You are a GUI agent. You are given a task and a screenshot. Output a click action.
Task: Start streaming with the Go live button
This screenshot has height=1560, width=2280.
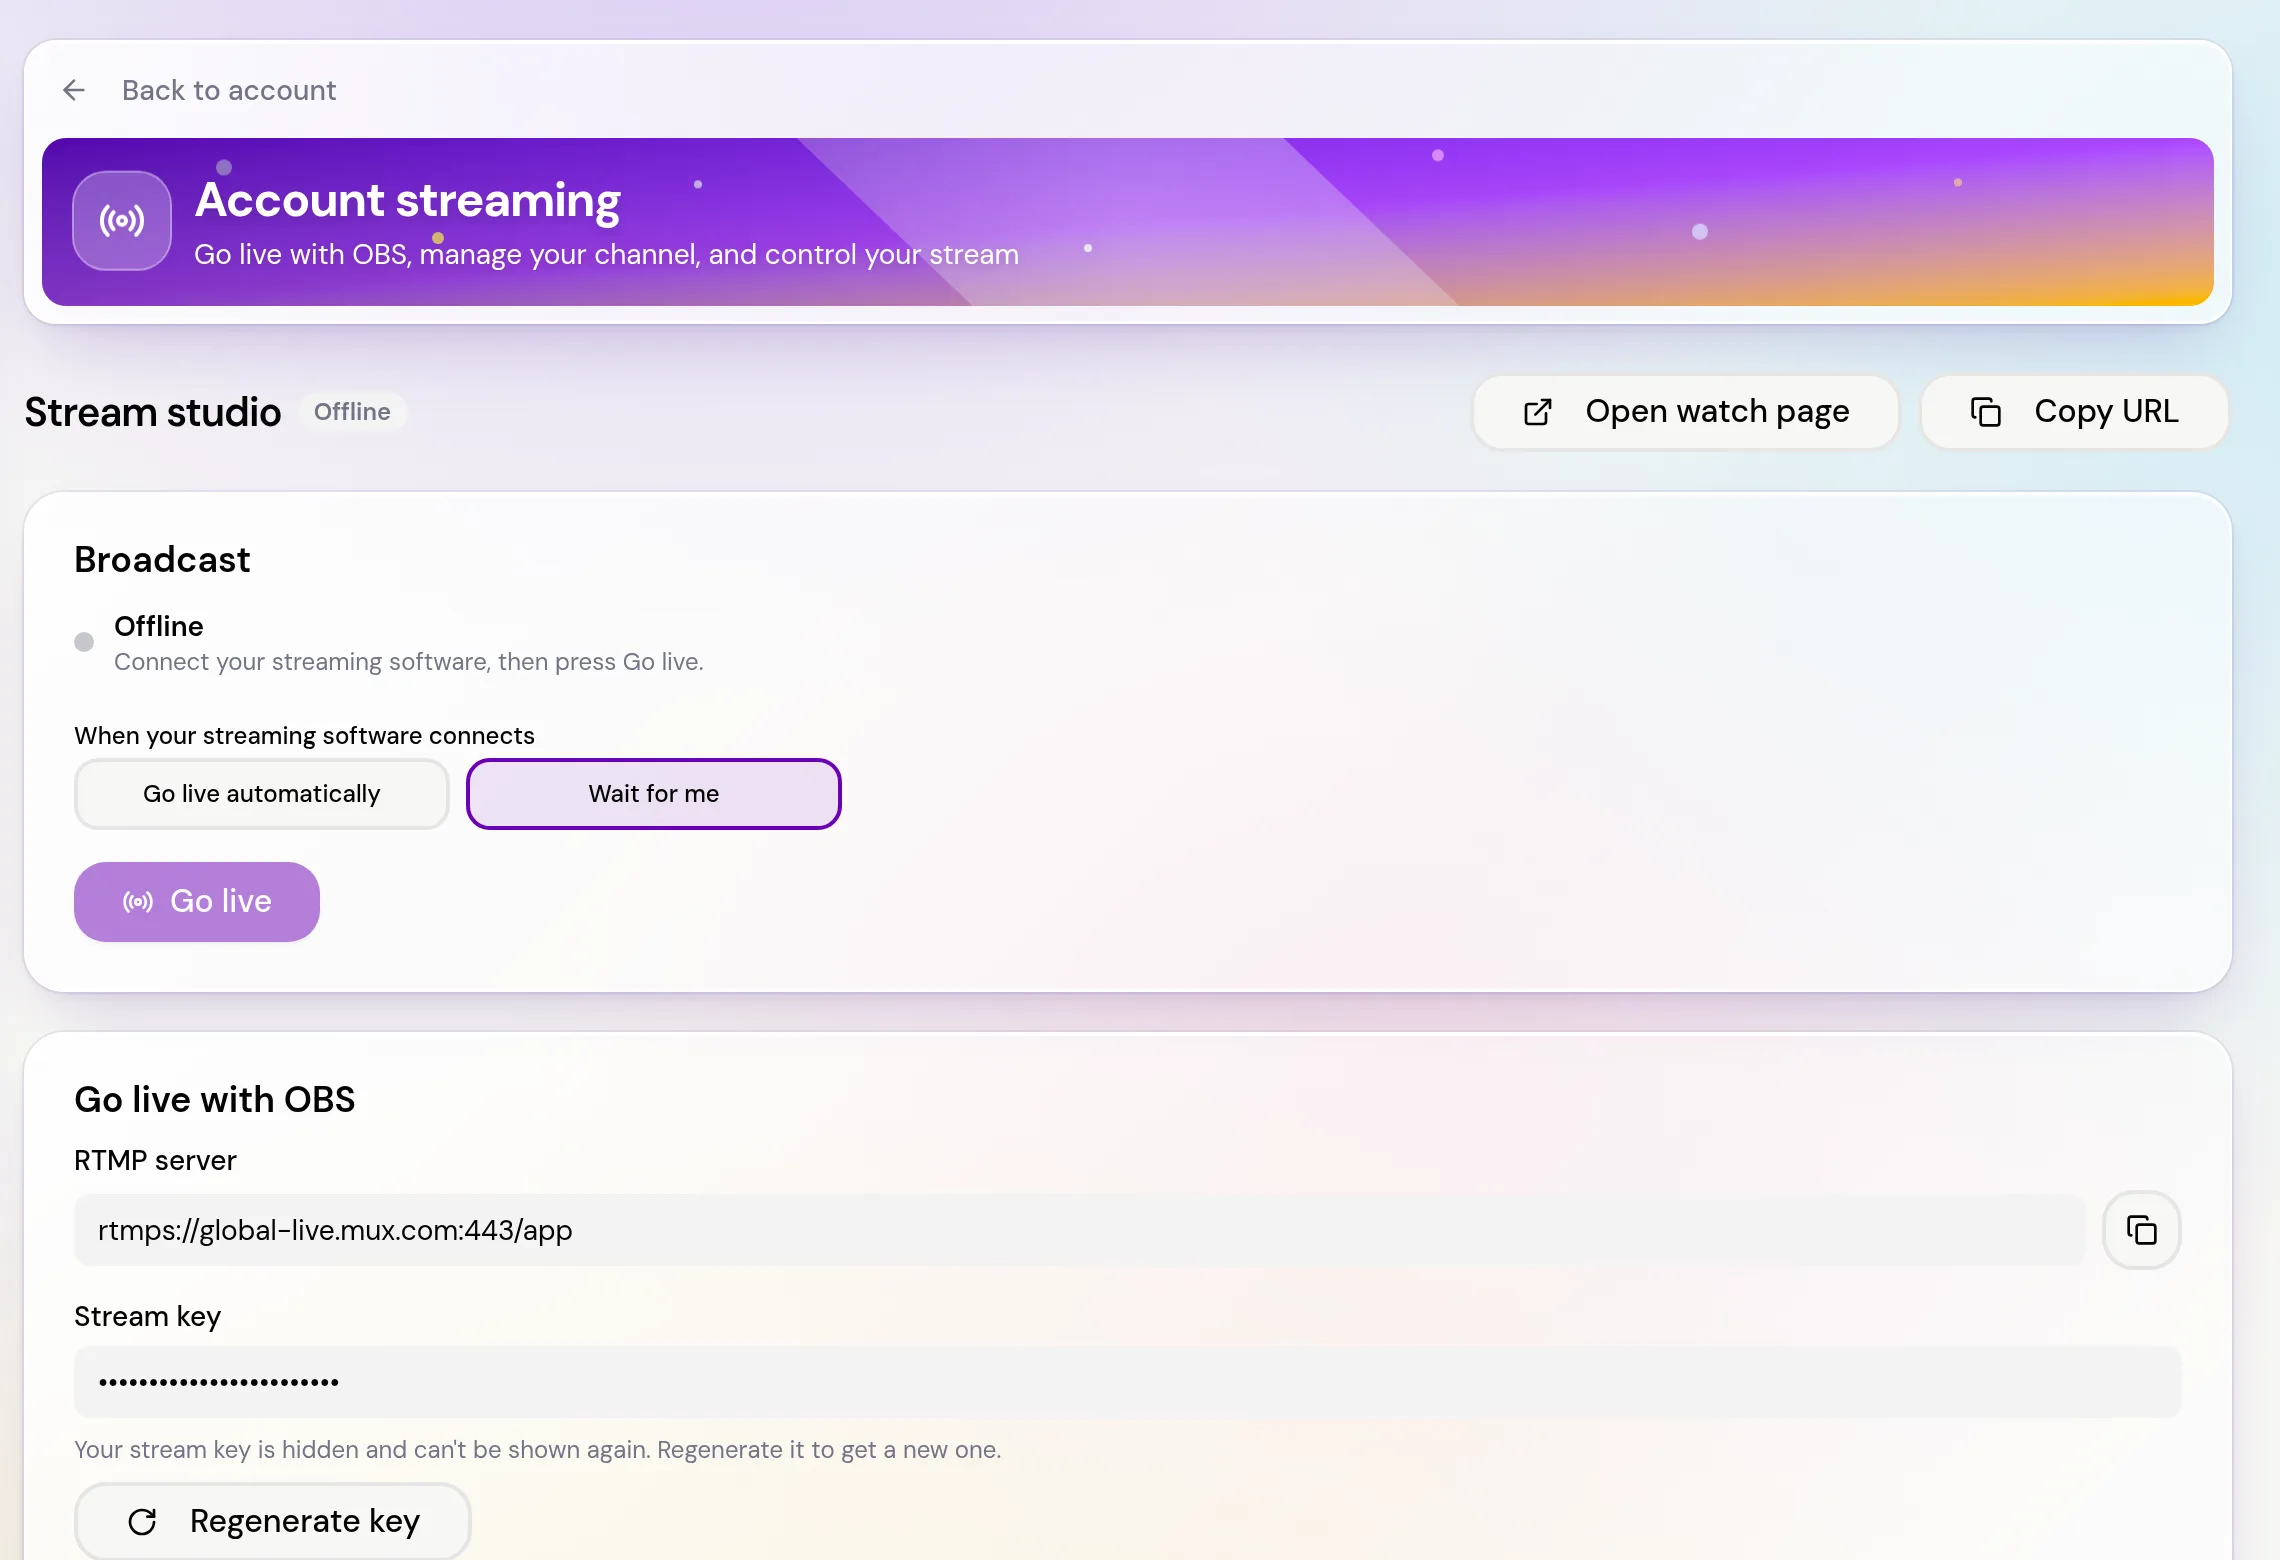coord(197,902)
